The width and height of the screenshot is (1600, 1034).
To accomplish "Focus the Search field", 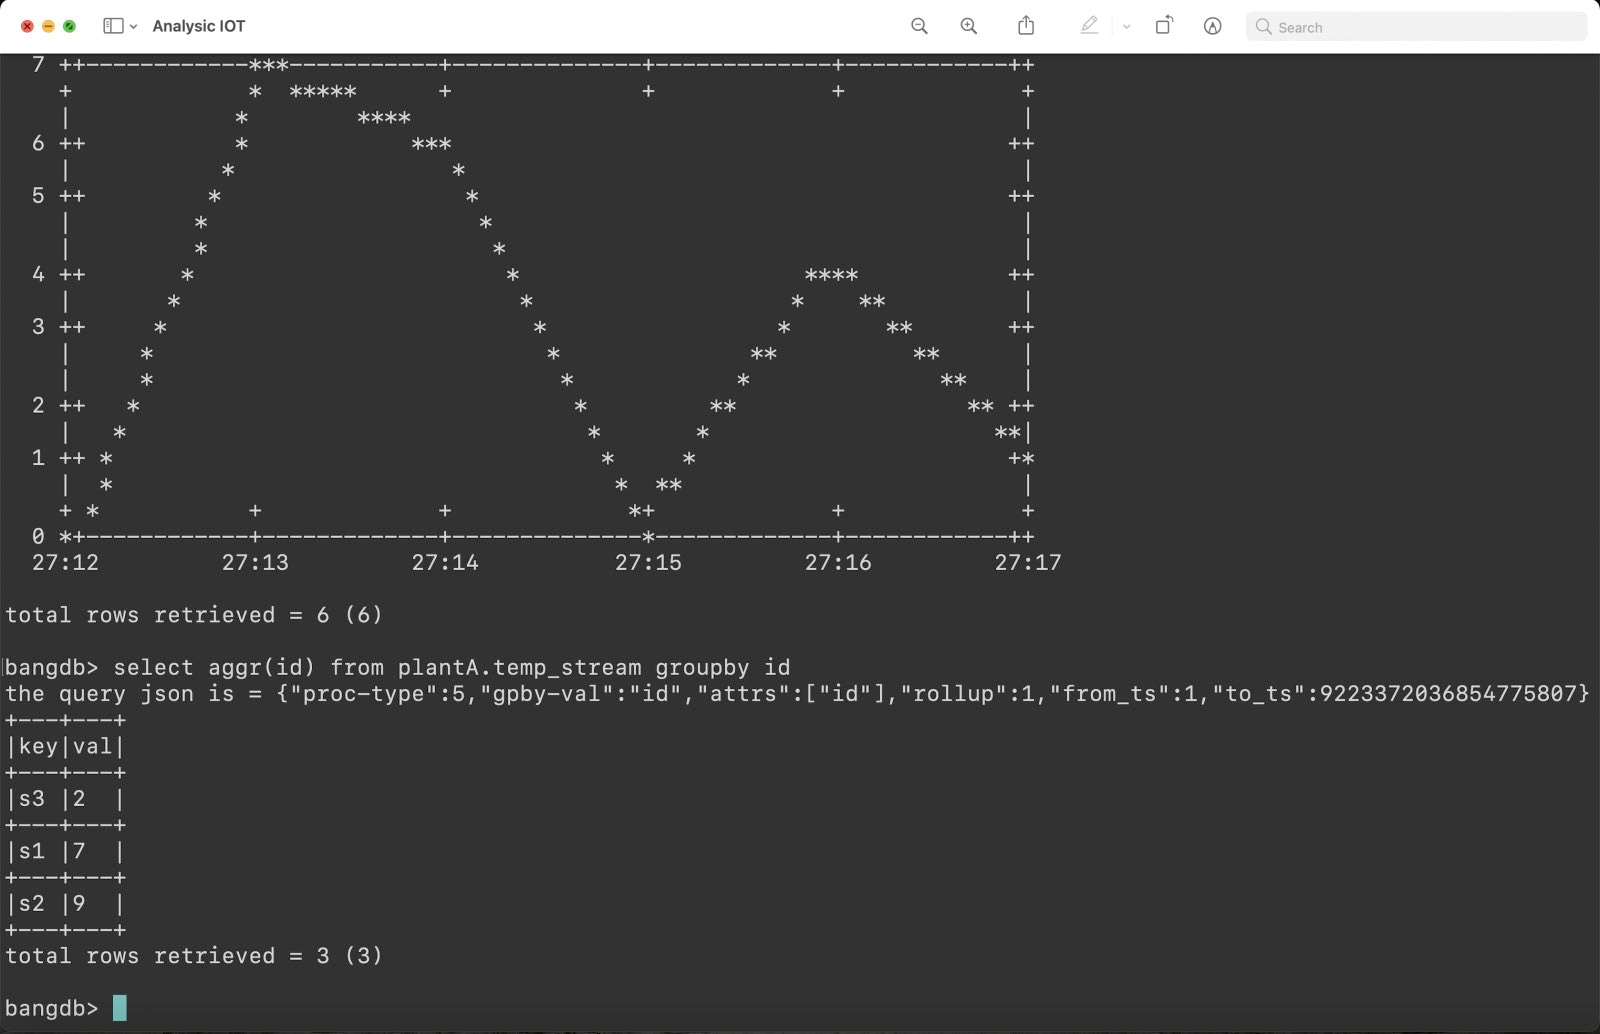I will point(1416,27).
